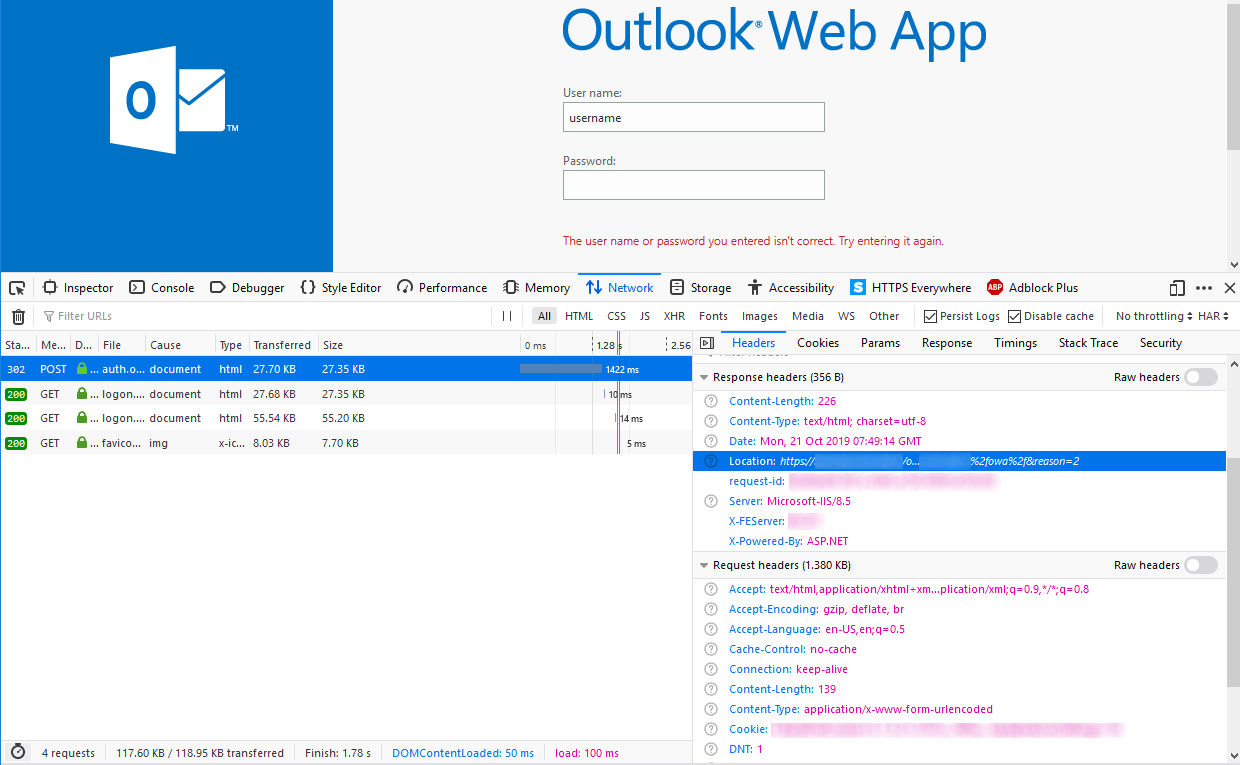Screen dimensions: 1240x765
Task: Open help icon for Accept-Encoding header
Action: coord(711,609)
